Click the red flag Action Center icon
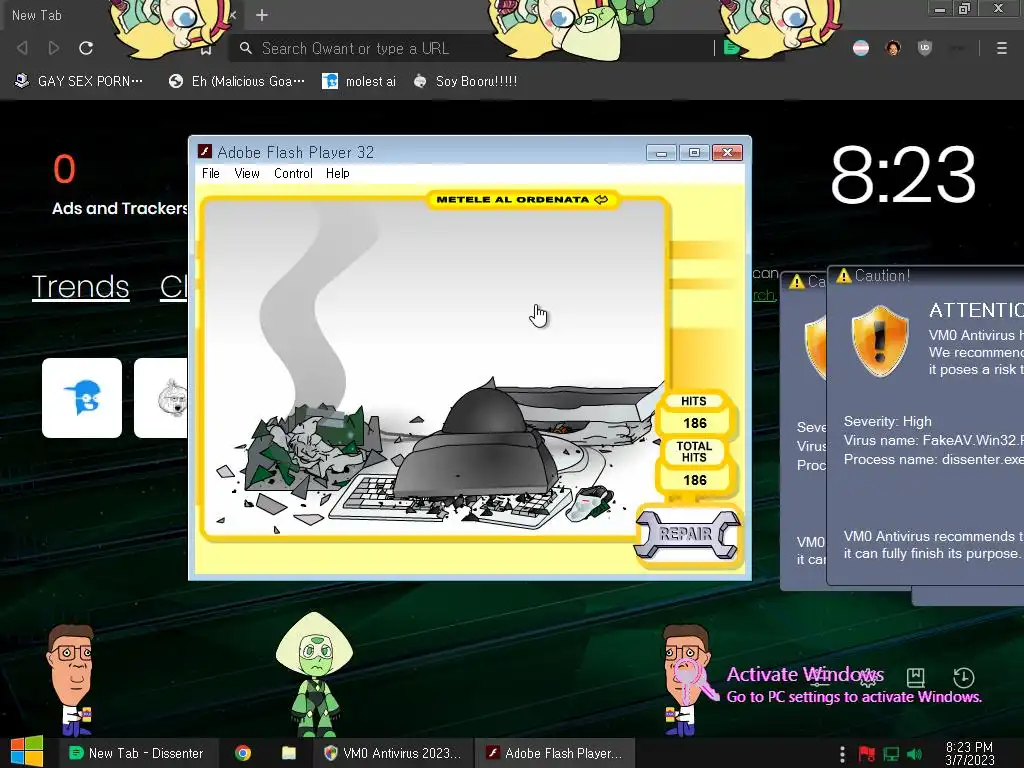 click(867, 754)
